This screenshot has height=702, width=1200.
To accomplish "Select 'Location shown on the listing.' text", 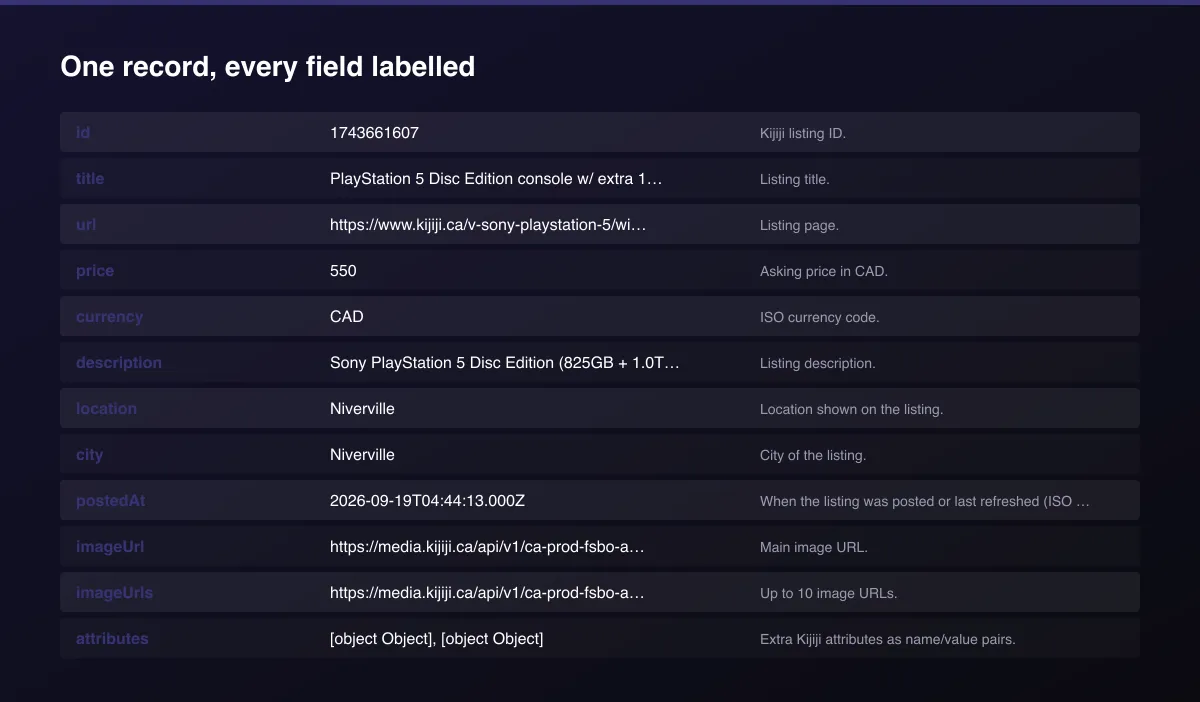I will (851, 409).
